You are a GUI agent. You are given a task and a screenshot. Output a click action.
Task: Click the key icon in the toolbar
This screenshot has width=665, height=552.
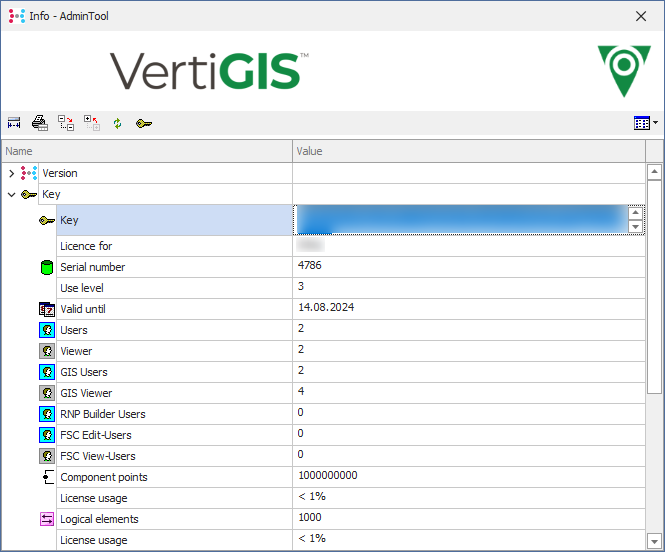coord(144,123)
